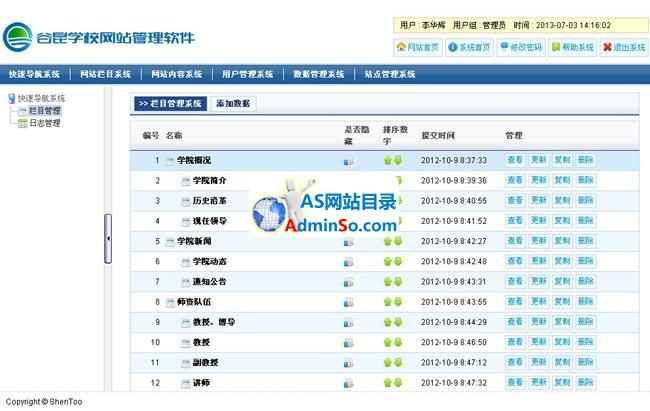Switch to the 栏目管理系统 tab

(170, 104)
